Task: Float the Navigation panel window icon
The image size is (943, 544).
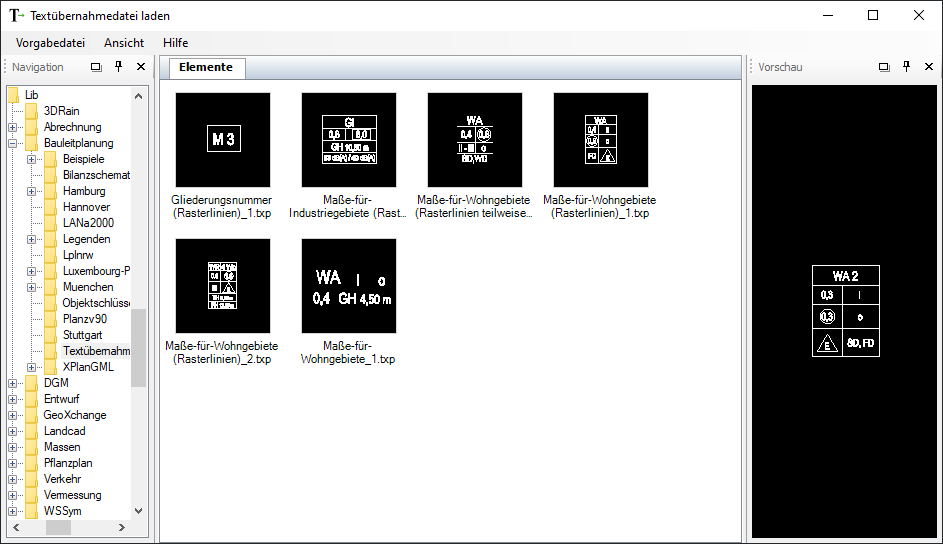Action: (x=96, y=67)
